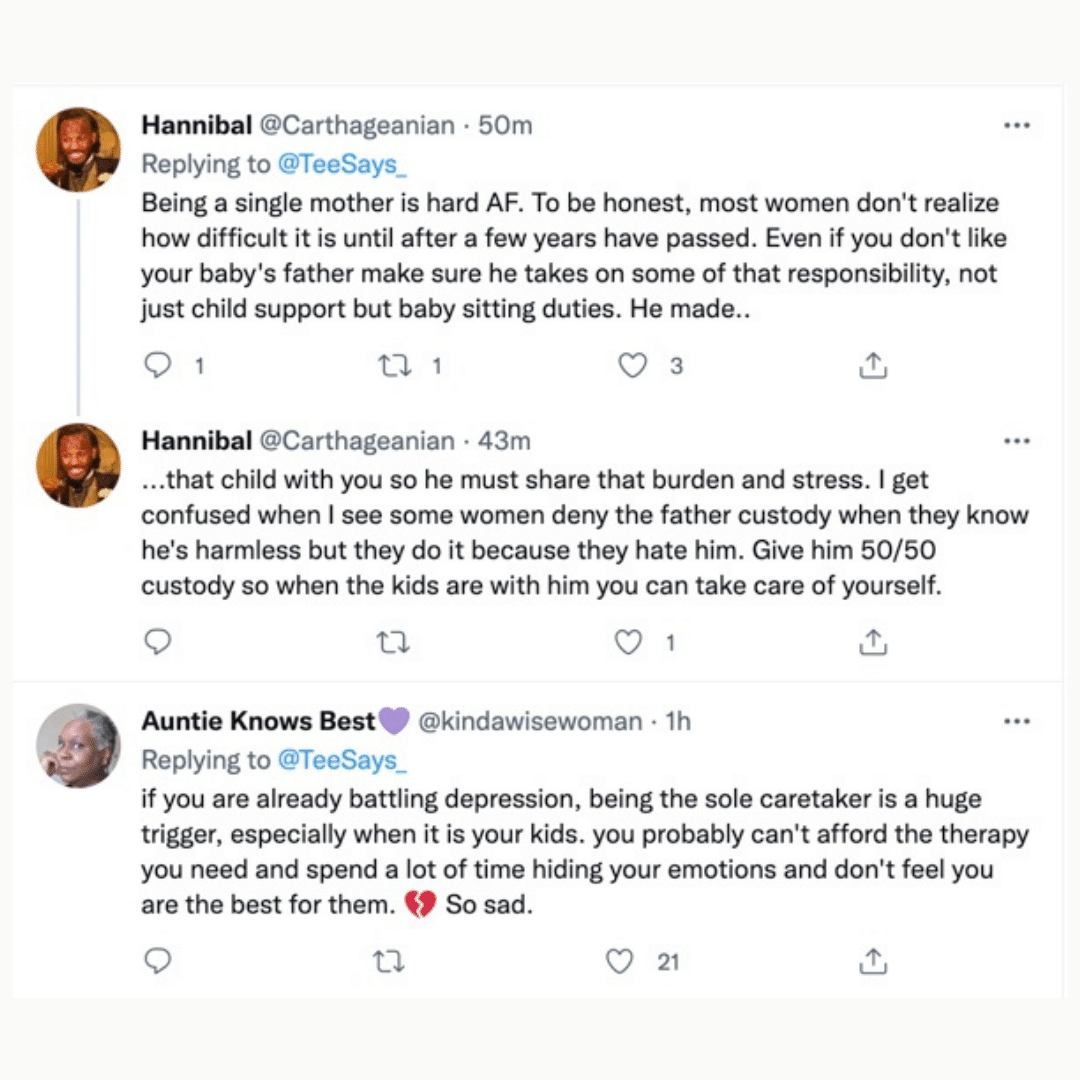Reply to Hannibal's 43m tweet
The height and width of the screenshot is (1080, 1080).
157,642
